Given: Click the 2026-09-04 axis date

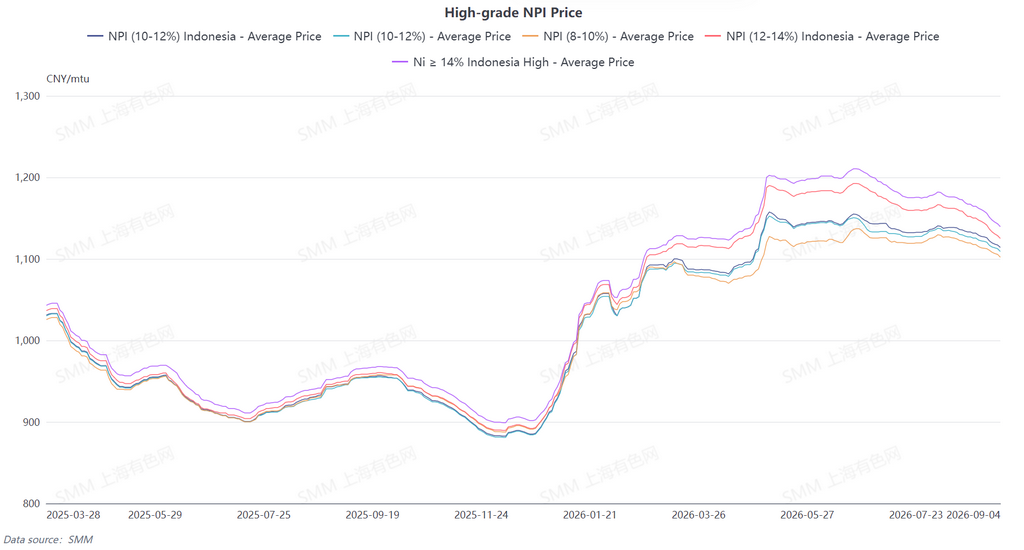Looking at the screenshot, I should pyautogui.click(x=973, y=515).
